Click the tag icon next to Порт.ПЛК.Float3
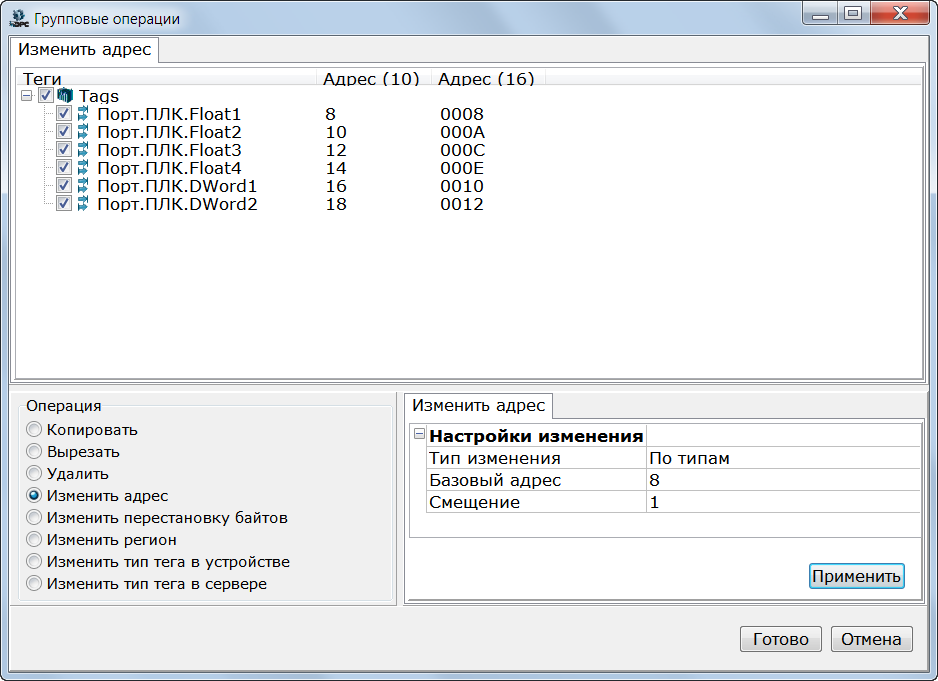This screenshot has width=938, height=681. 83,151
